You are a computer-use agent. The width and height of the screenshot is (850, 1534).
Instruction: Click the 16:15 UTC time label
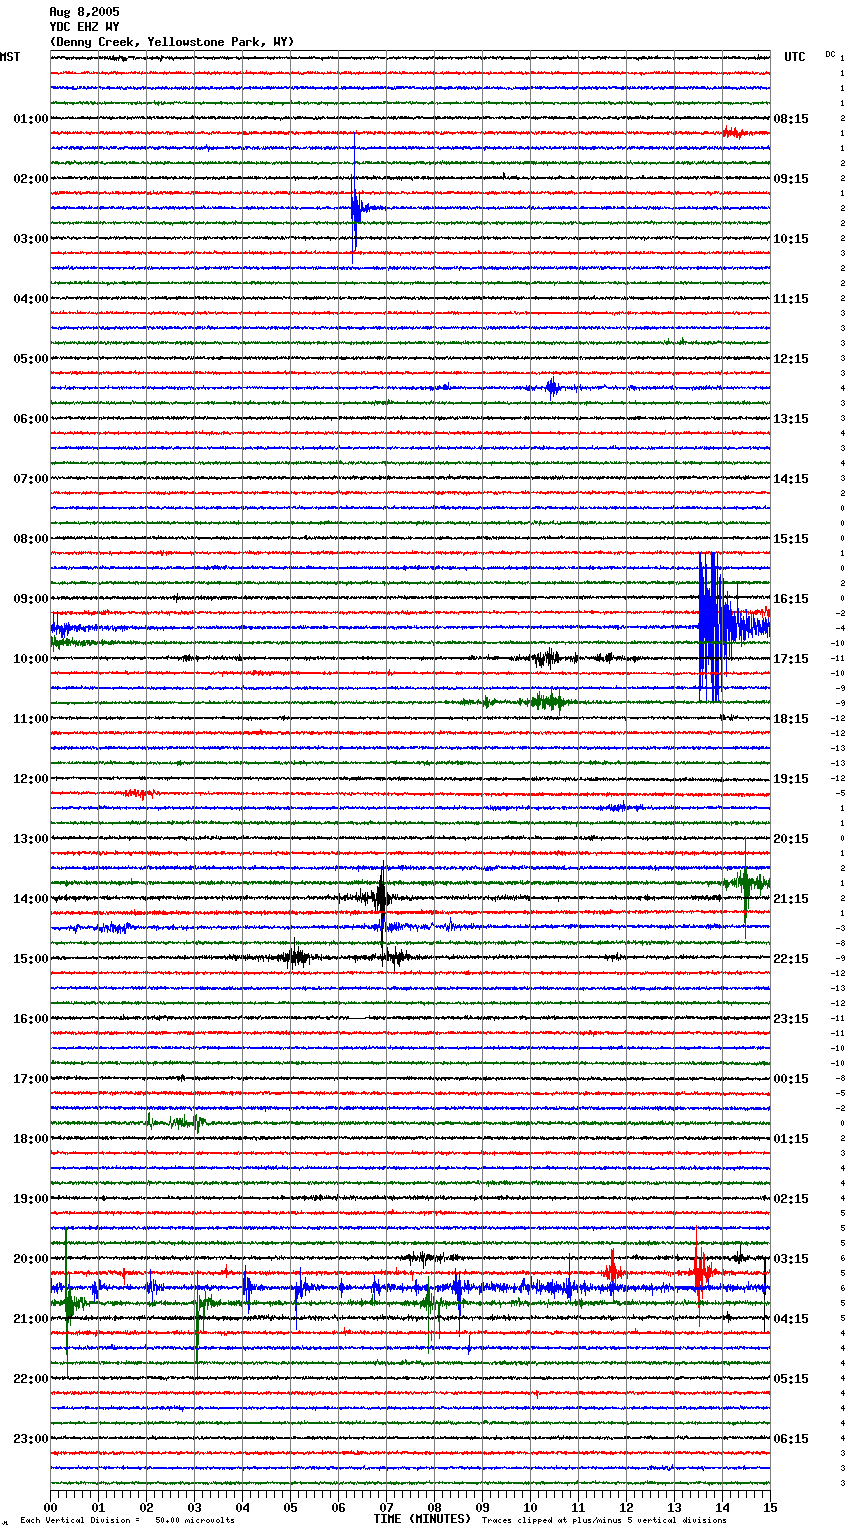tap(791, 599)
